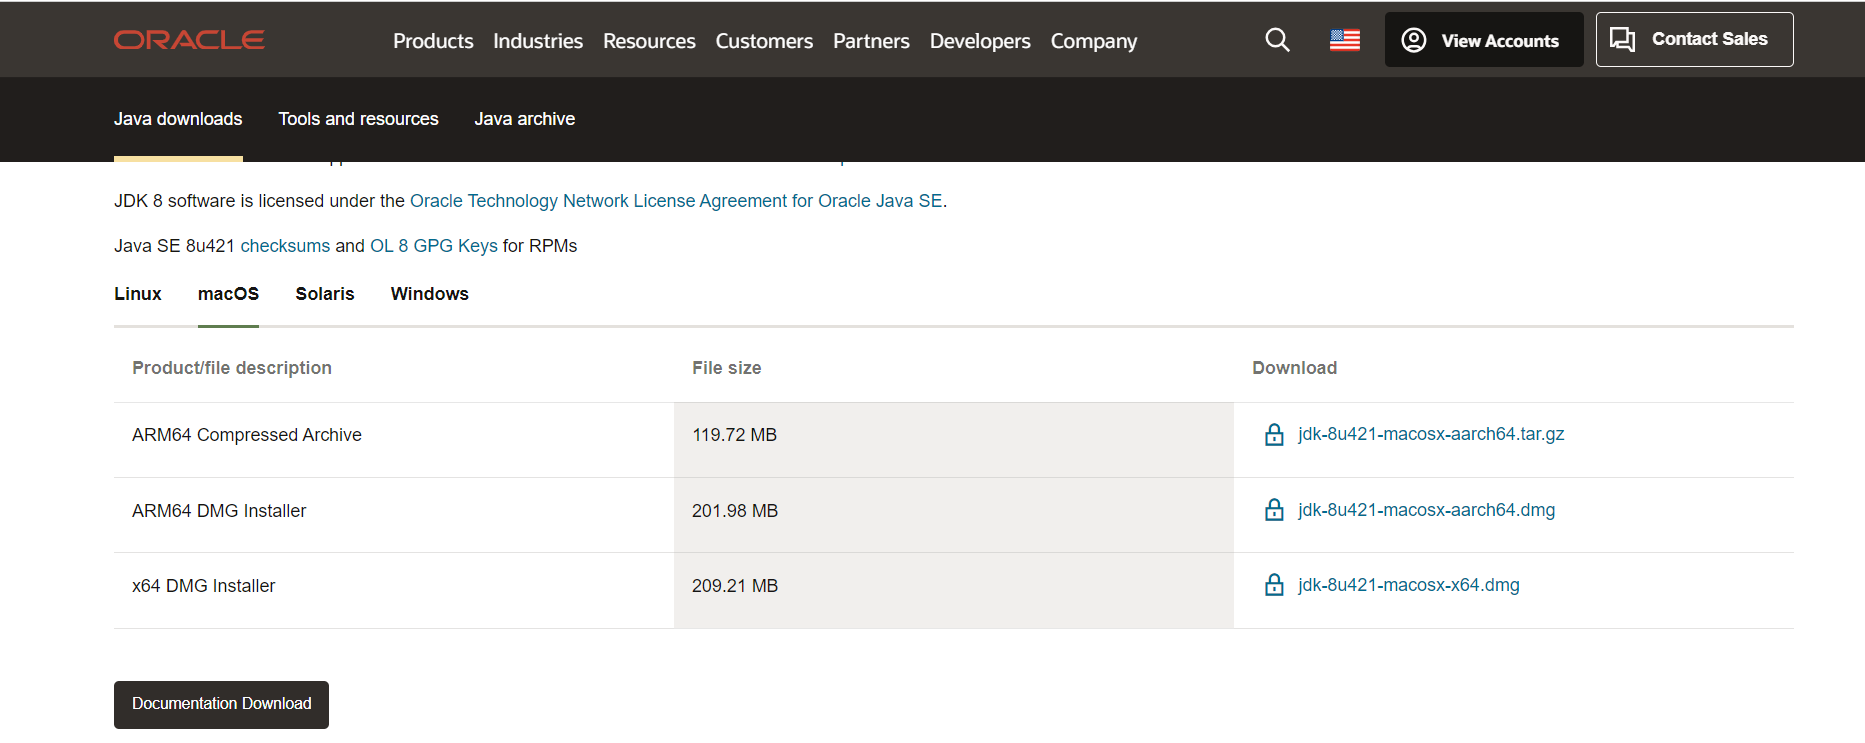Image resolution: width=1865 pixels, height=743 pixels.
Task: Switch to the Windows tab
Action: 430,294
